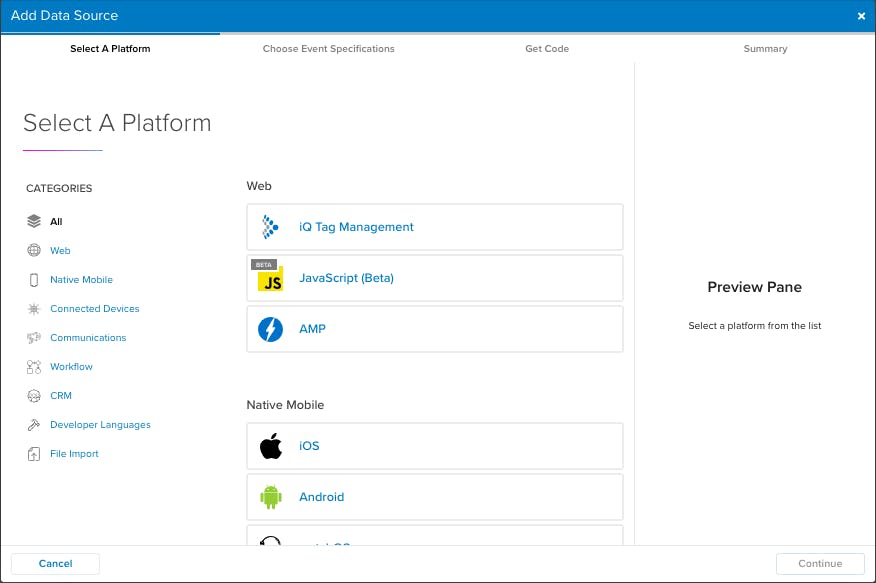Viewport: 876px width, 583px height.
Task: Click the BETA badge on JavaScript
Action: (x=264, y=265)
